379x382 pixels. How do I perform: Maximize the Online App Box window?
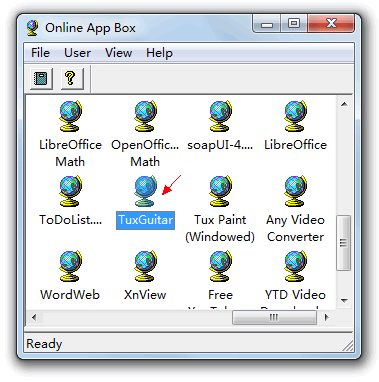click(x=294, y=24)
